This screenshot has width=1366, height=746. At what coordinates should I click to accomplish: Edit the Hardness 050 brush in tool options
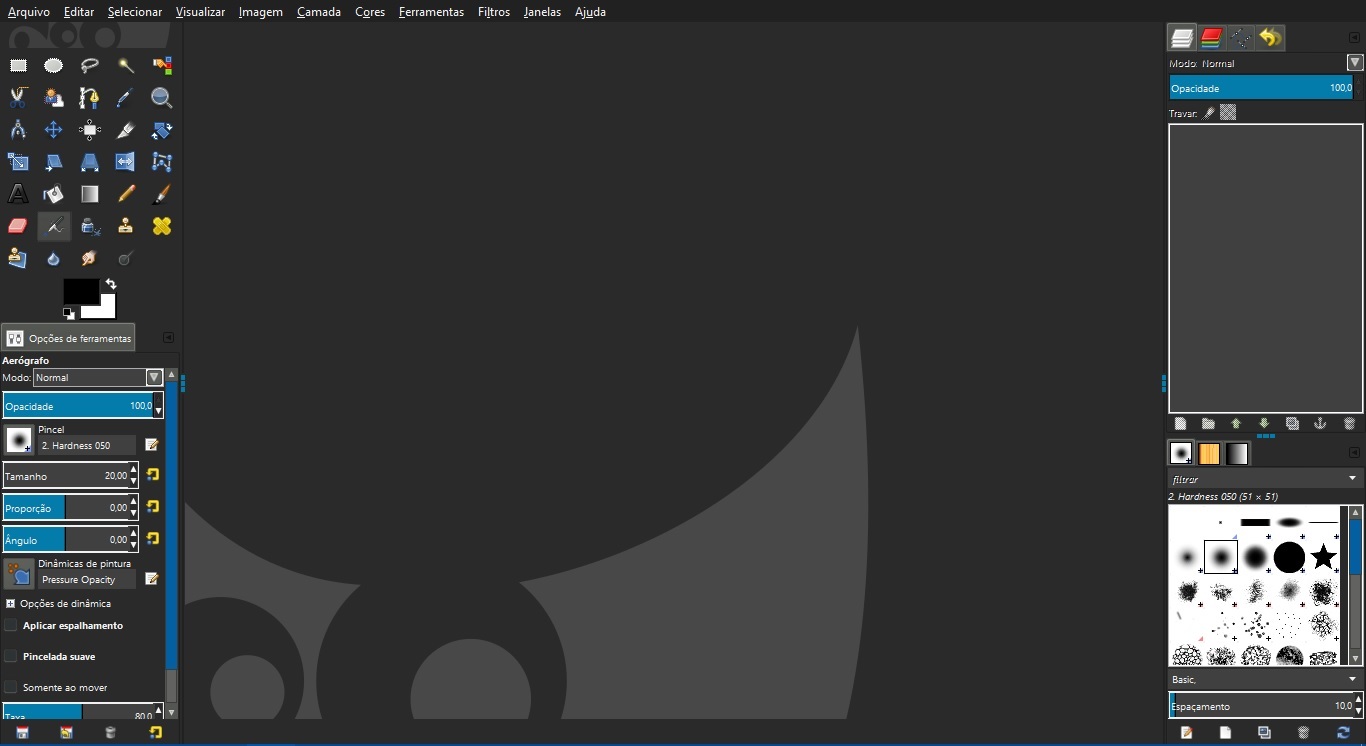coord(152,444)
